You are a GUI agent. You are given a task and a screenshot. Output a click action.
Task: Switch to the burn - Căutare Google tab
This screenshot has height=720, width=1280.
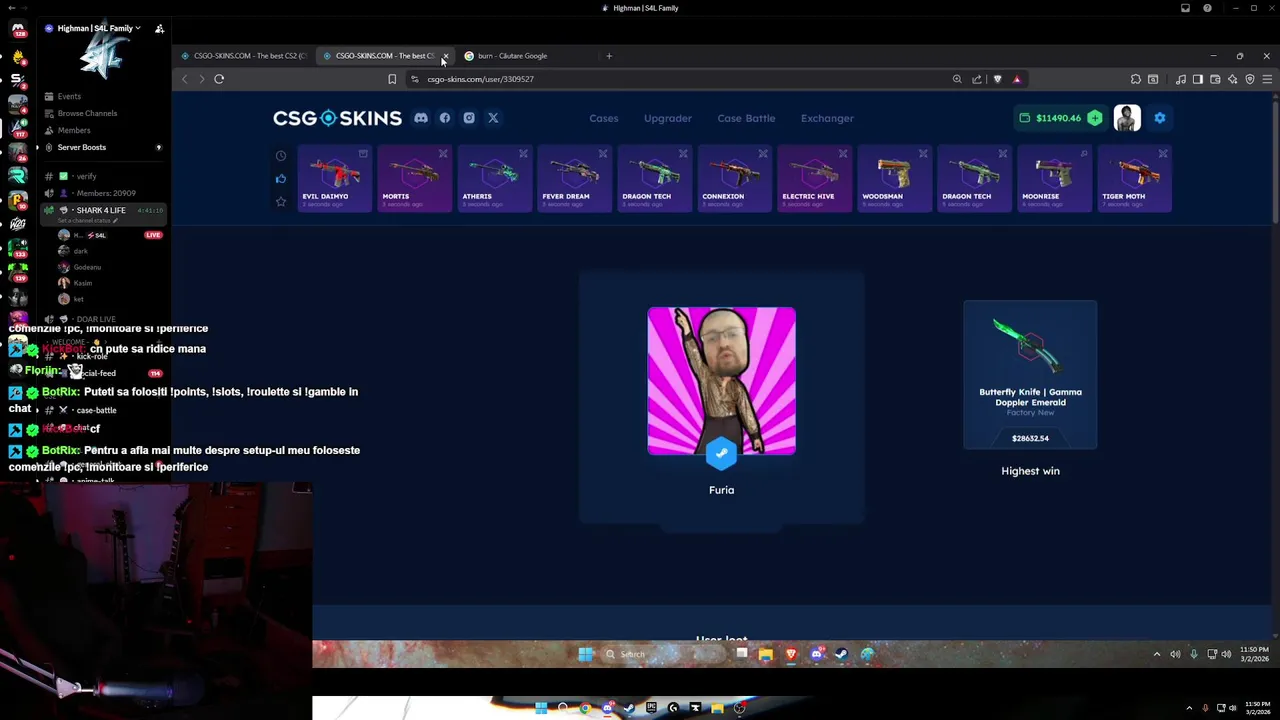tap(512, 56)
